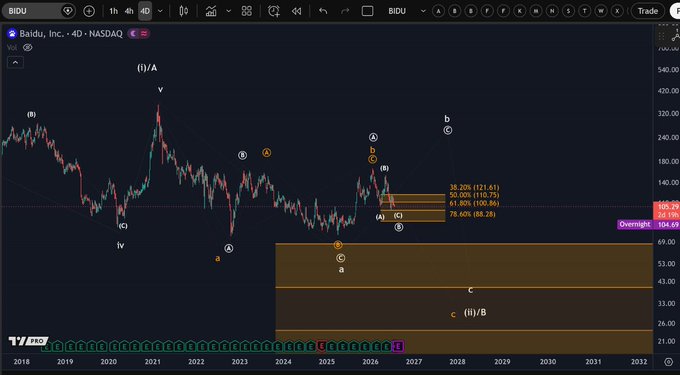Click the (i)/A wave label
Image resolution: width=680 pixels, height=375 pixels.
tap(147, 68)
